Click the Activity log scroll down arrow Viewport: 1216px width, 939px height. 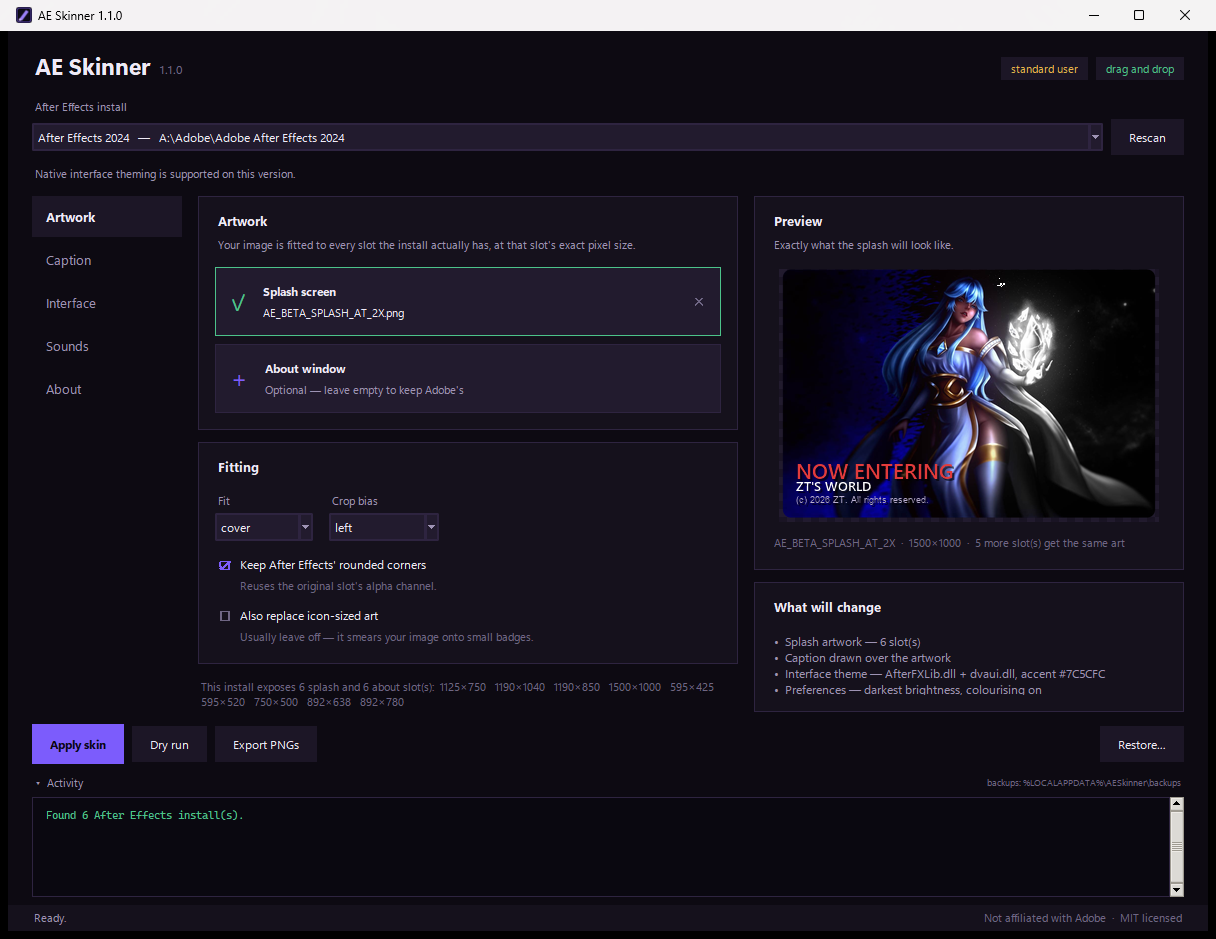[x=1176, y=889]
